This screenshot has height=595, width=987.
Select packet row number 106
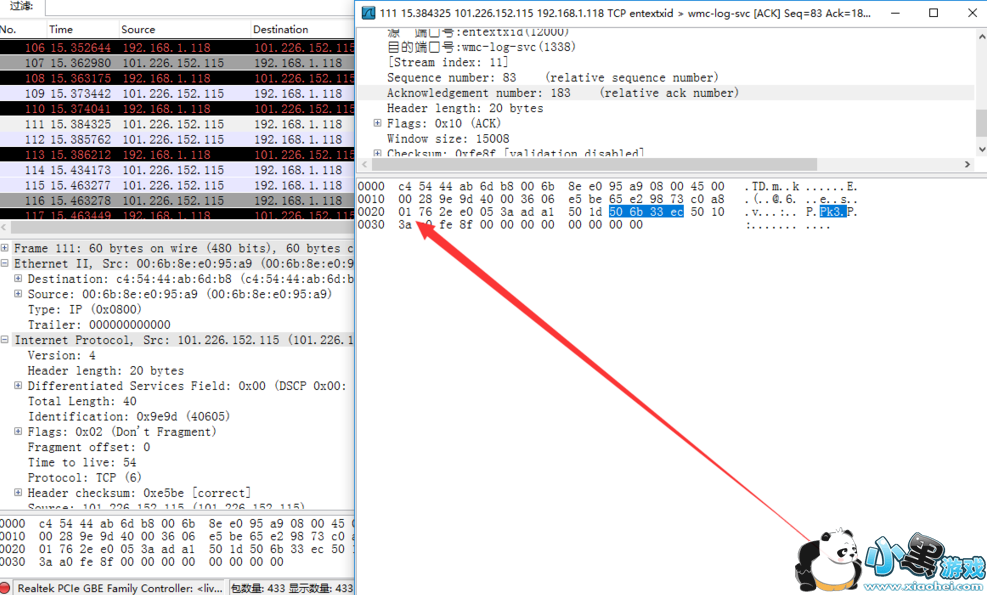[x=177, y=47]
